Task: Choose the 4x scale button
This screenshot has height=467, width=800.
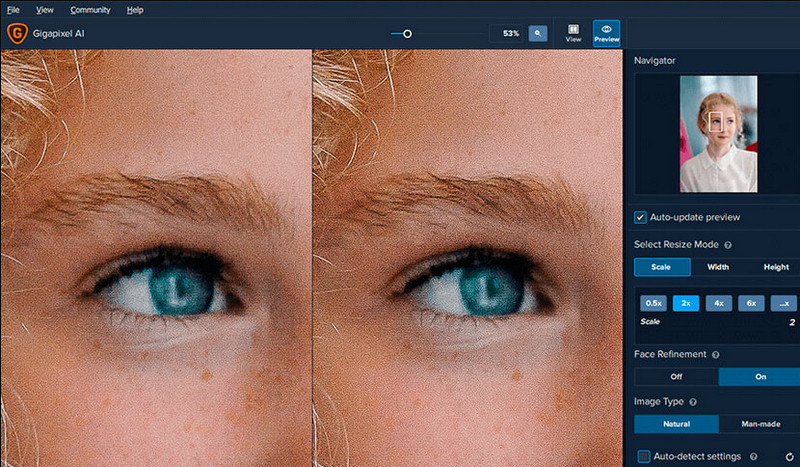Action: (718, 303)
